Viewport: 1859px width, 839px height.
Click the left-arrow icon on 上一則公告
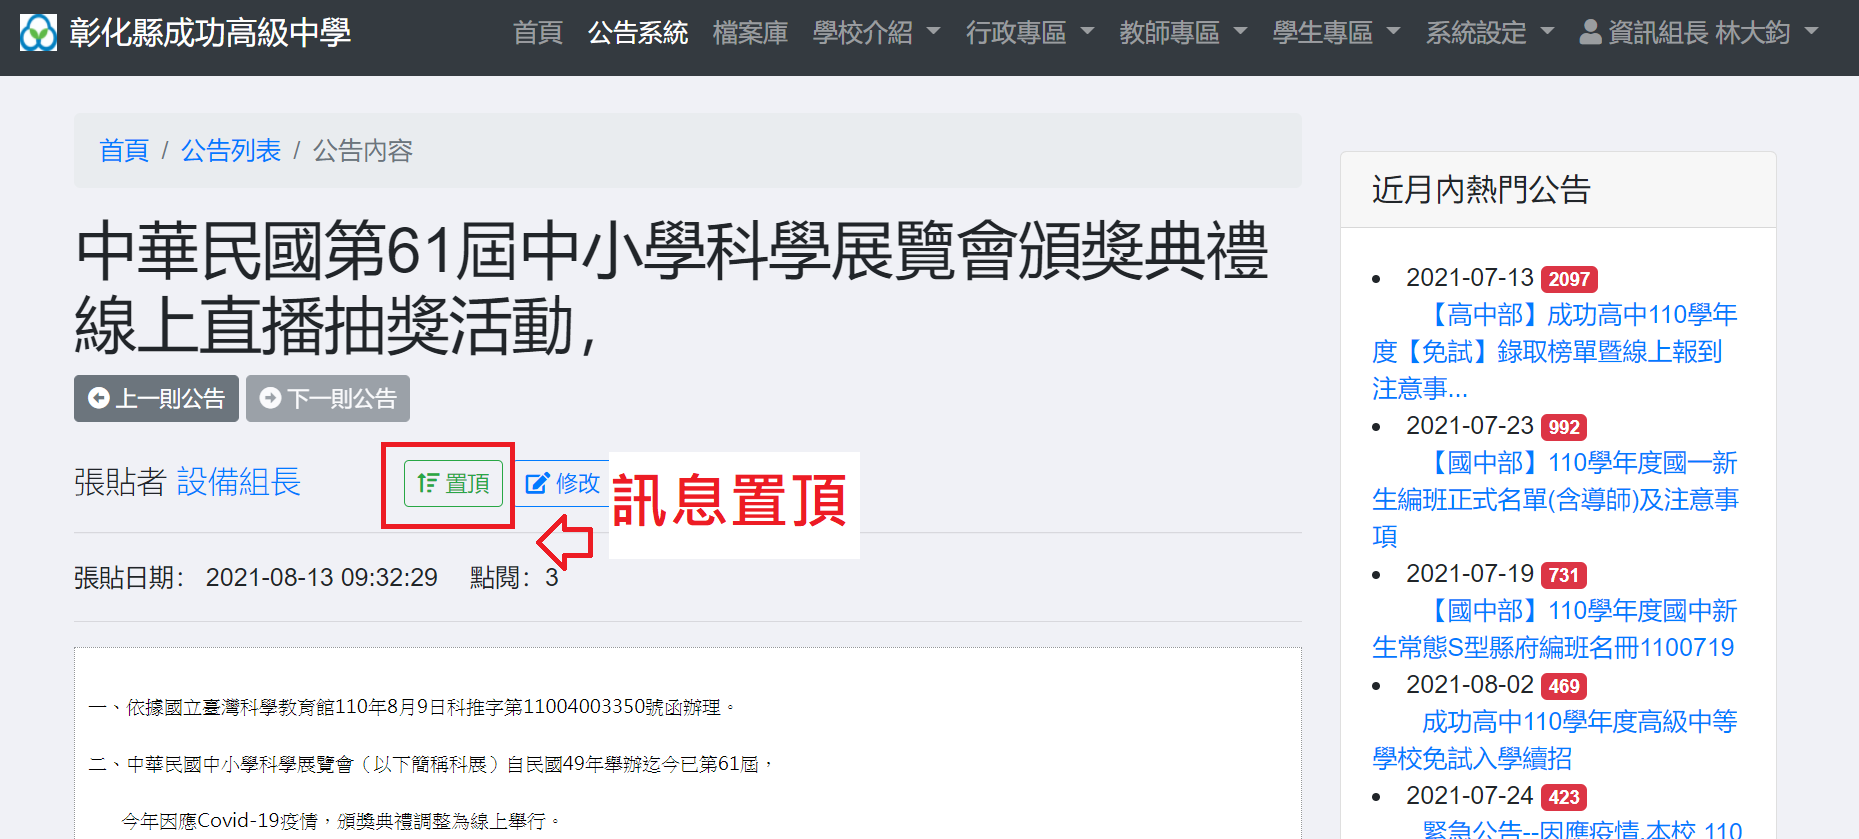coord(99,398)
